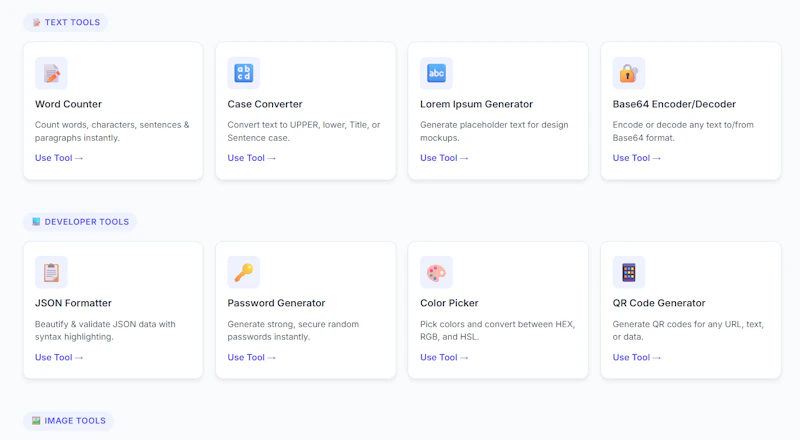Click description 'Convert text to UPPER, lower, Title, or Sentence case.'
800x440 pixels.
(x=304, y=131)
